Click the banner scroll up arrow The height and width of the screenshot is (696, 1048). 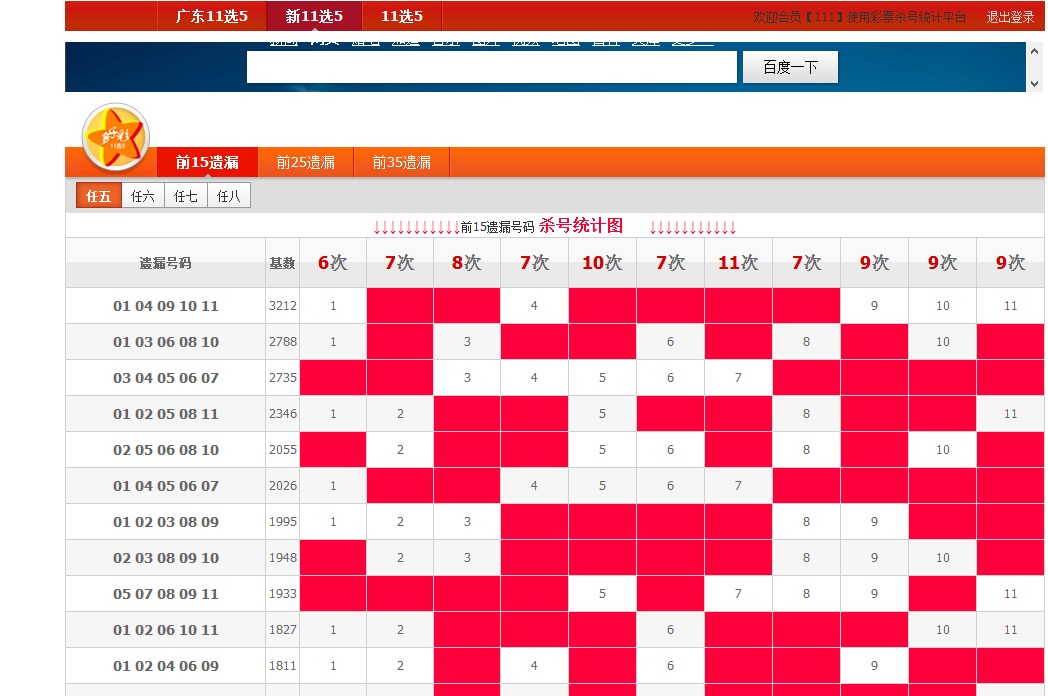1035,51
